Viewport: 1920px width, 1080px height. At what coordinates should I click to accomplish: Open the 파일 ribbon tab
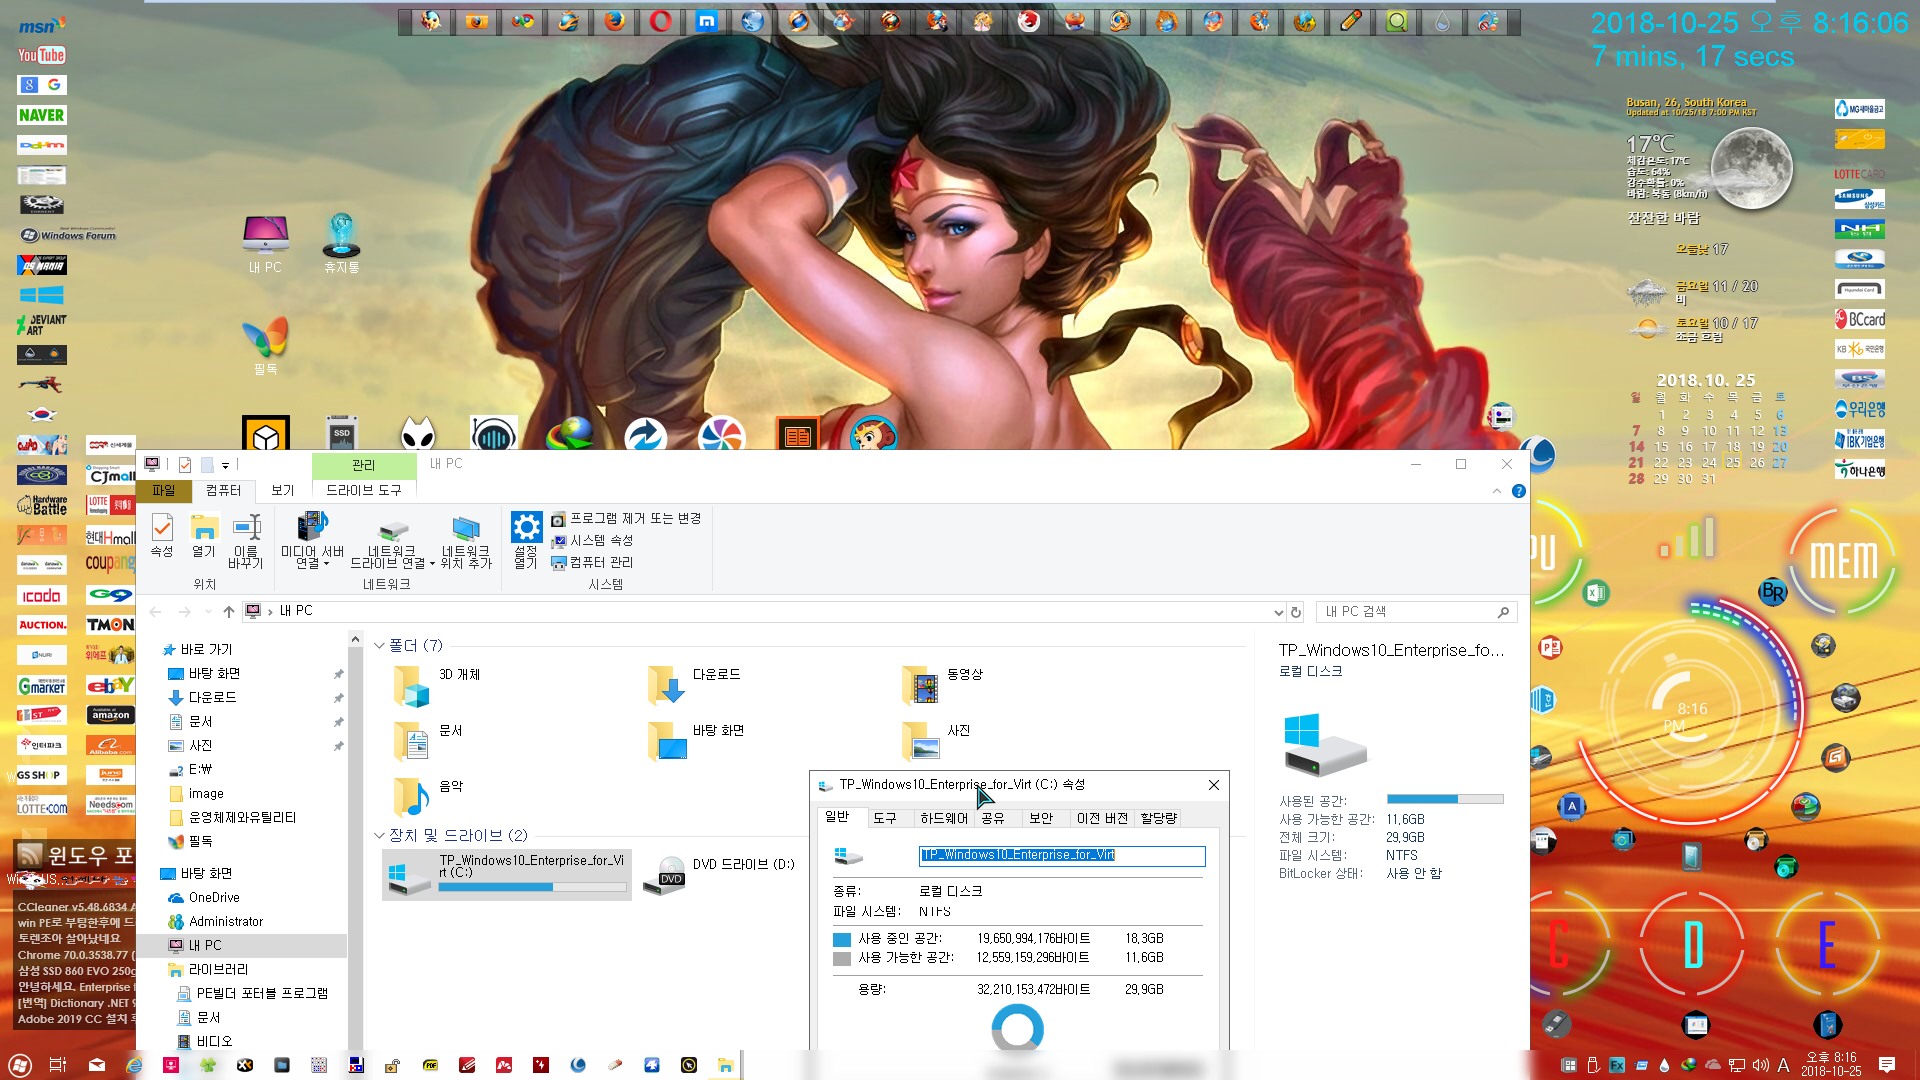164,490
